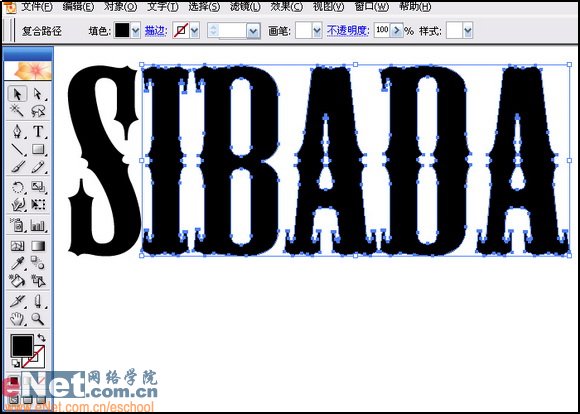Open the 画笔 brush dropdown
Viewport: 580px width, 414px height.
tap(317, 31)
